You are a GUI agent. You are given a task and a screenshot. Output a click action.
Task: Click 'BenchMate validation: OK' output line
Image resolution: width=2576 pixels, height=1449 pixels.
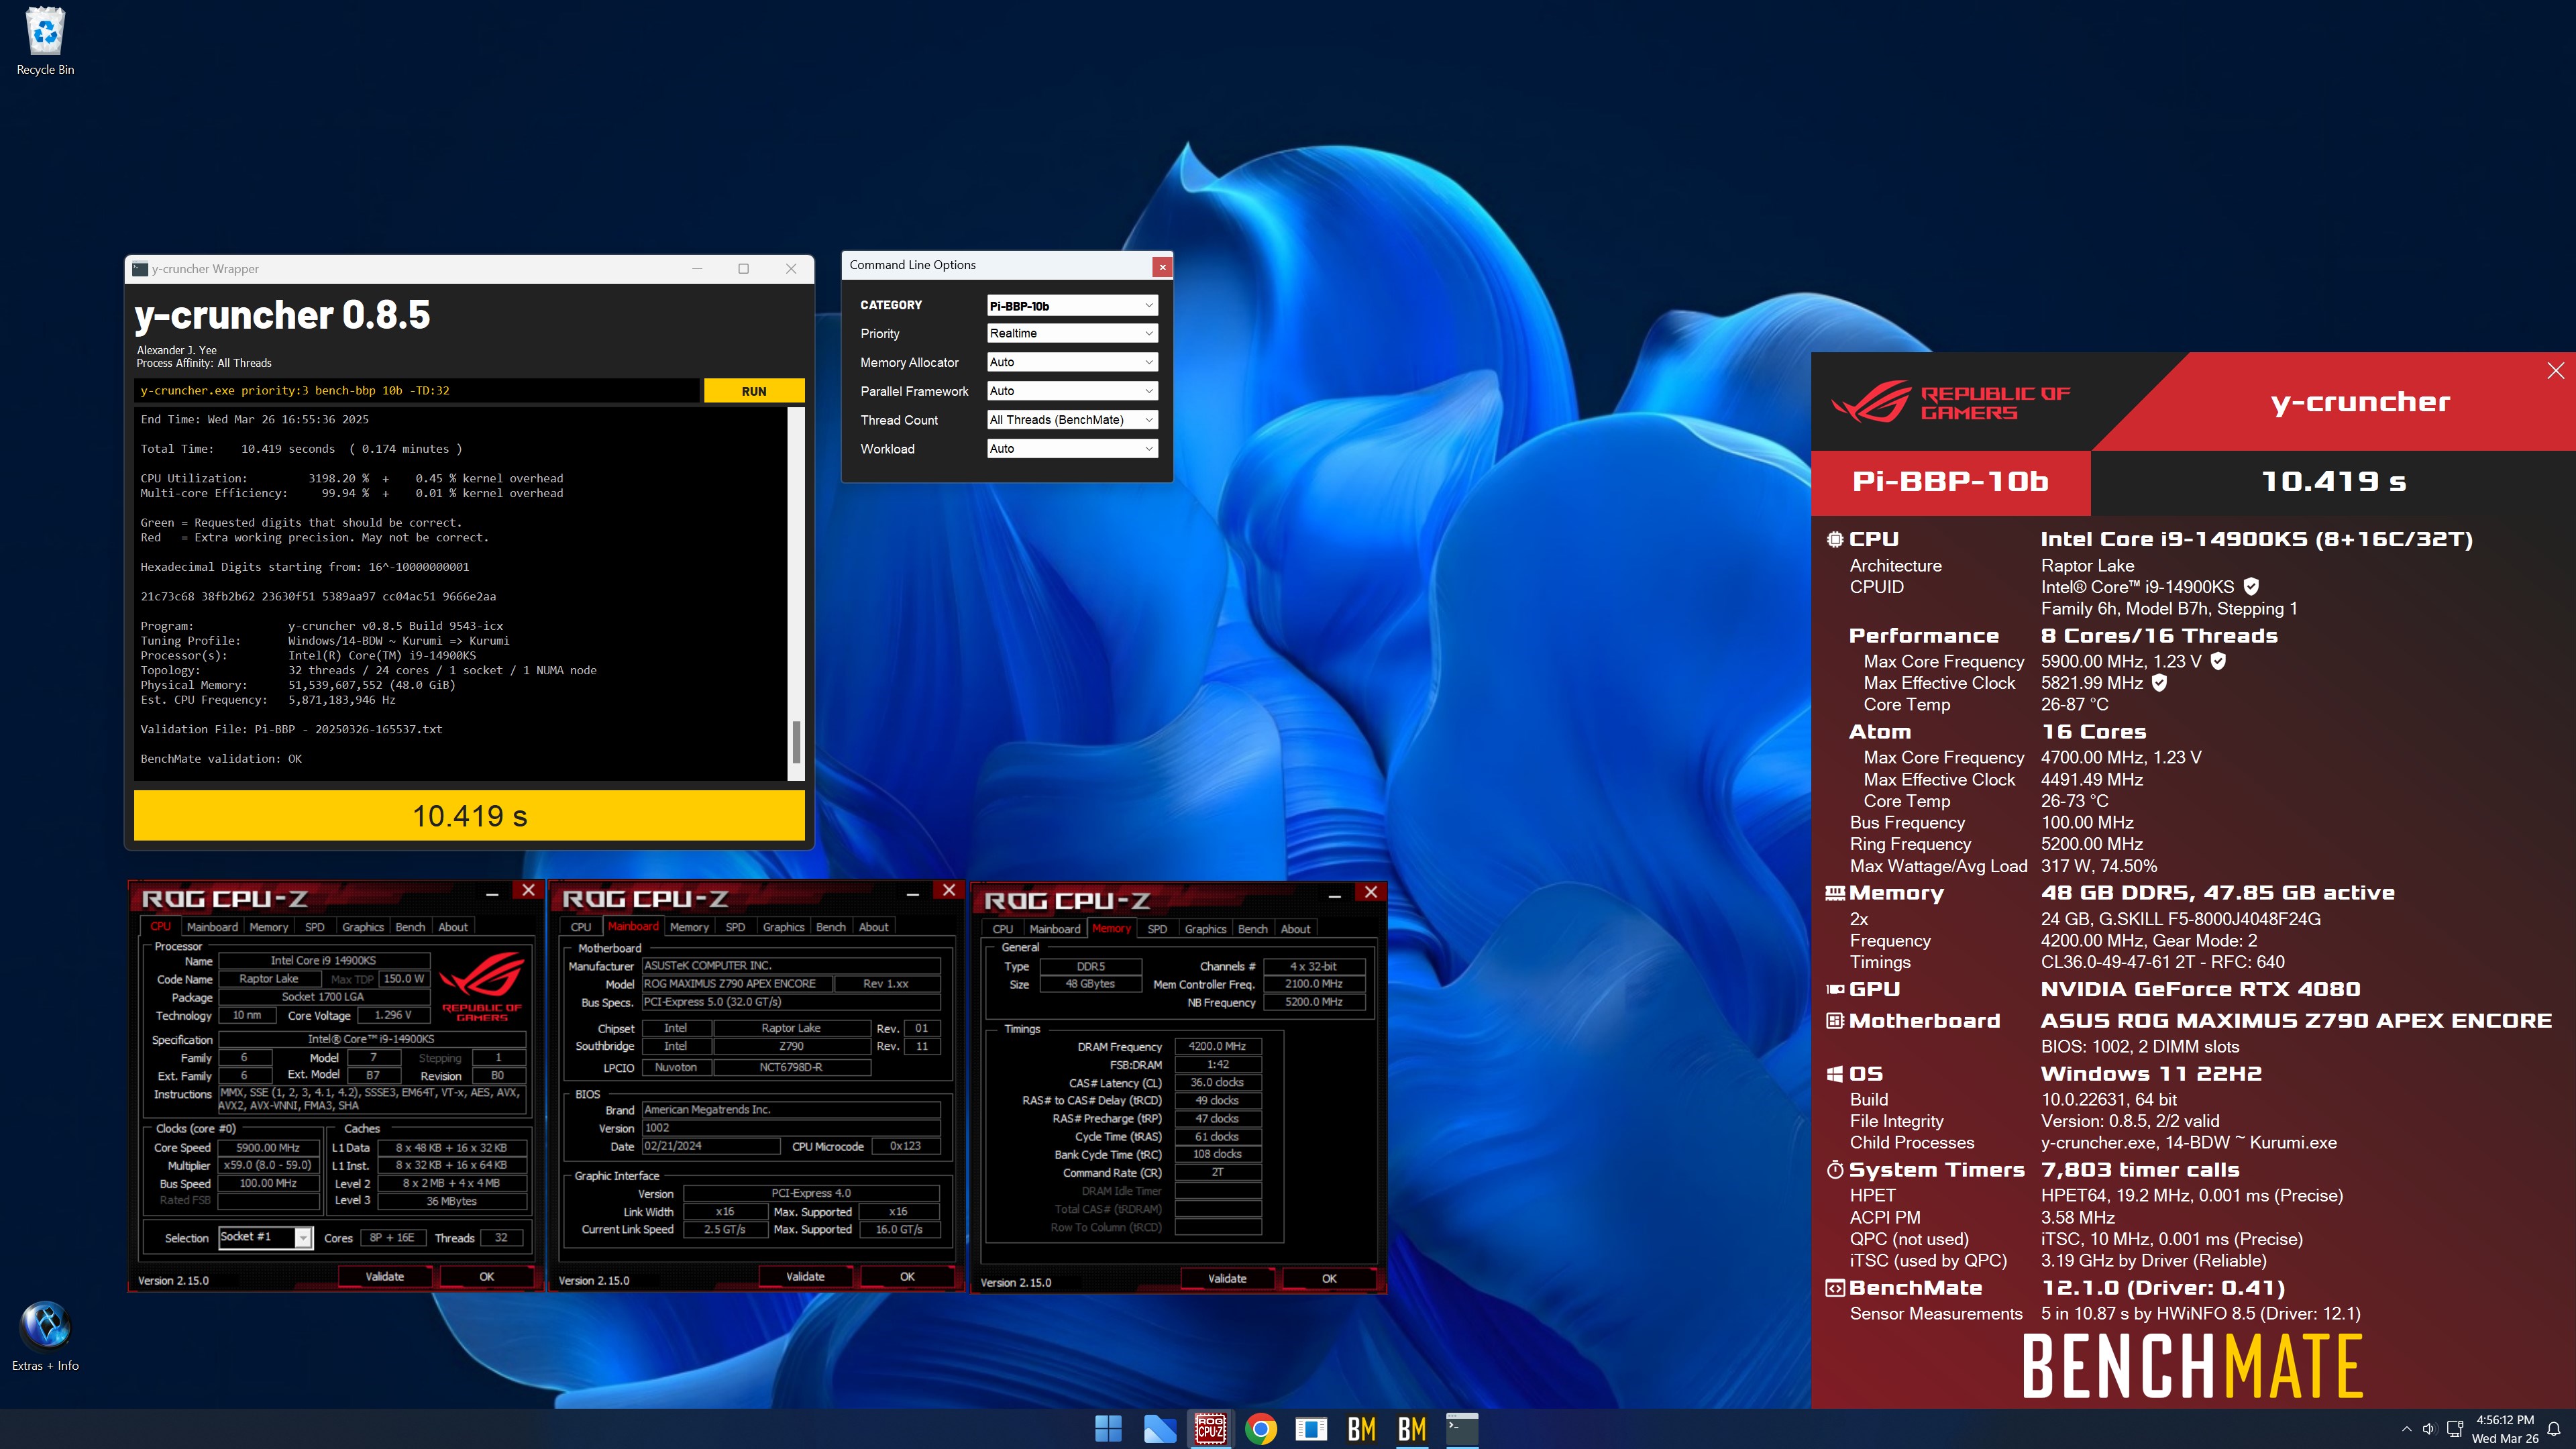(221, 759)
